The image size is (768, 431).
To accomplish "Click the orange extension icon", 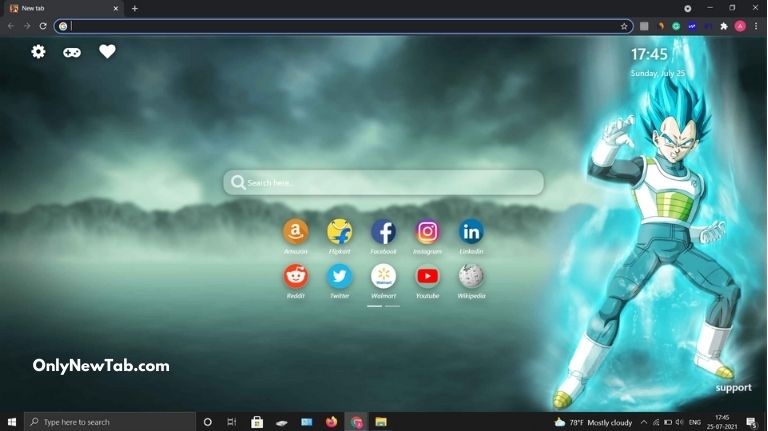I will pos(661,26).
